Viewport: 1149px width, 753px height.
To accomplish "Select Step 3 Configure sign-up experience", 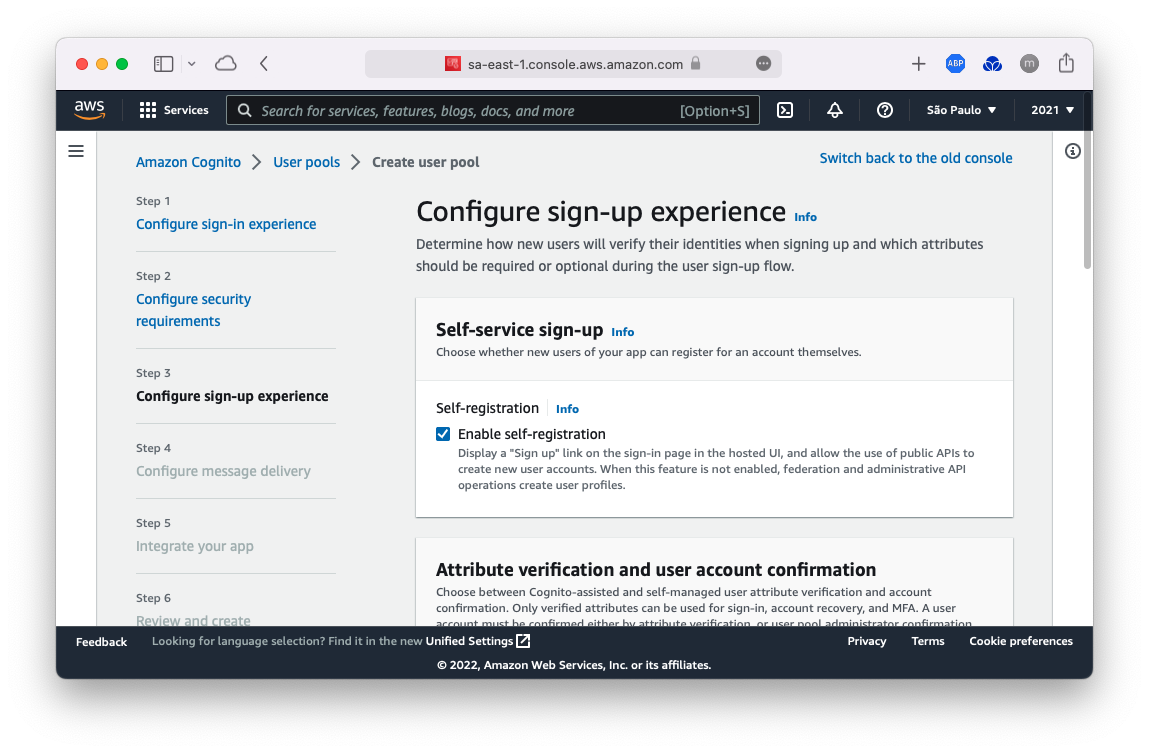I will coord(232,396).
